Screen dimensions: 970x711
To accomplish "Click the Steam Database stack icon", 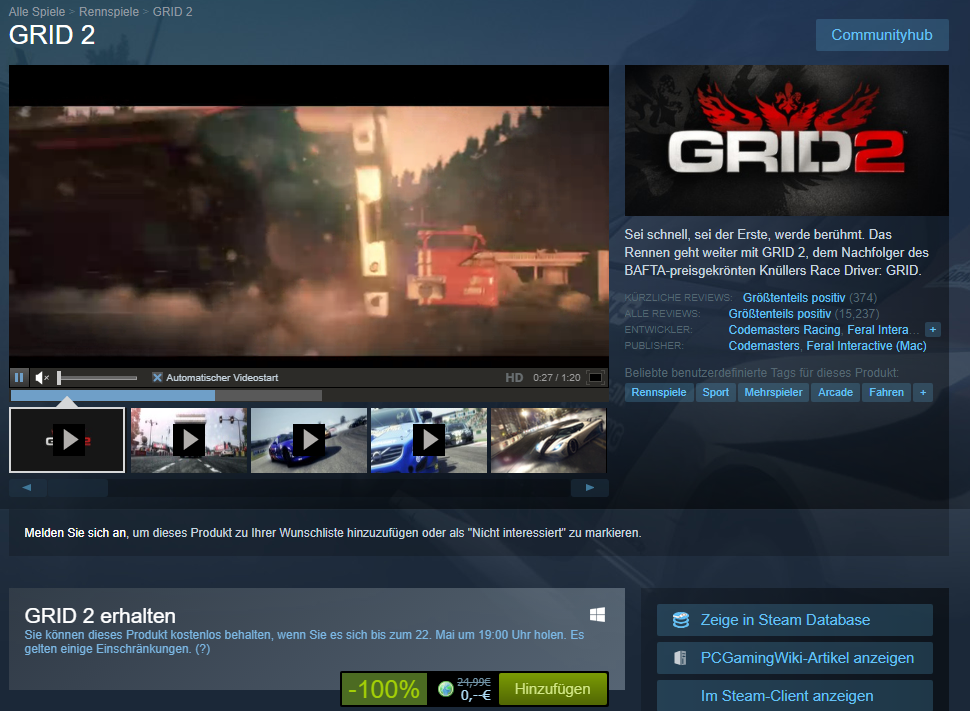I will 680,620.
